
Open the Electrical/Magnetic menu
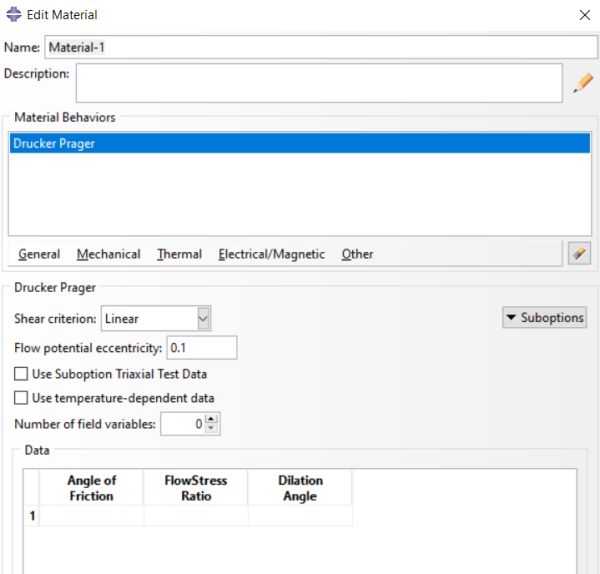click(271, 254)
